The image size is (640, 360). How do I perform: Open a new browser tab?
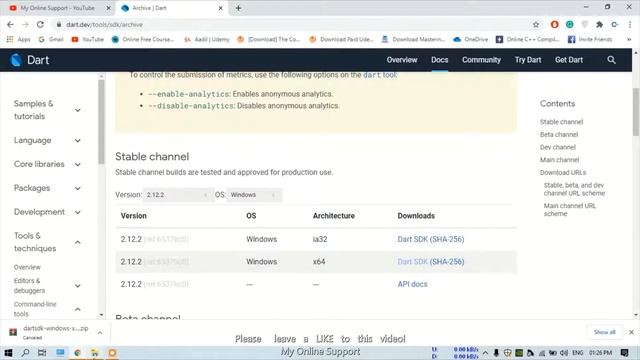pos(238,8)
